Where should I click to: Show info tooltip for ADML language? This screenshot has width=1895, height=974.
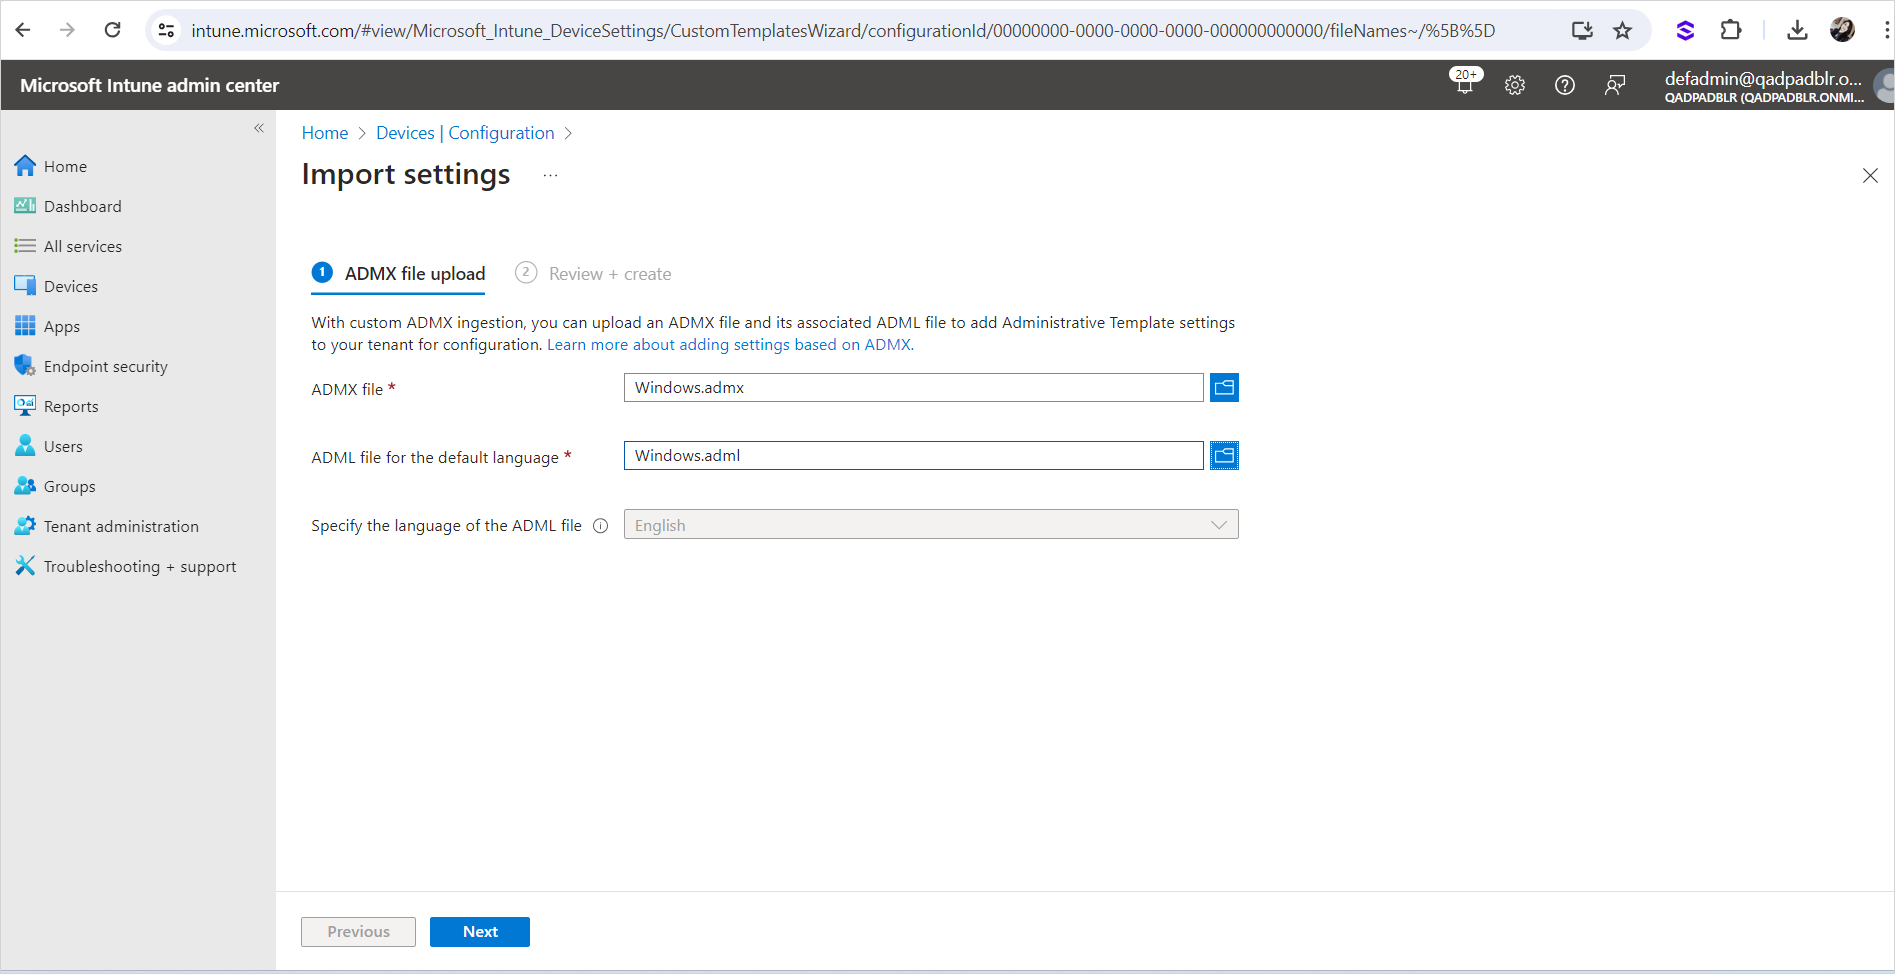(600, 526)
